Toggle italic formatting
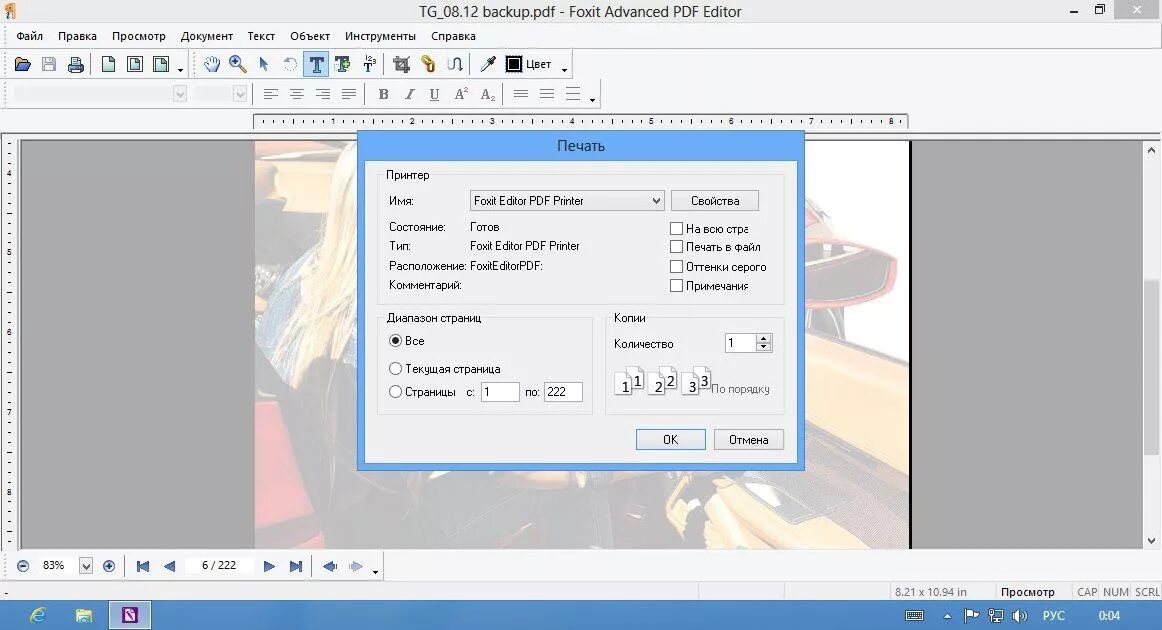This screenshot has width=1162, height=630. [x=409, y=94]
